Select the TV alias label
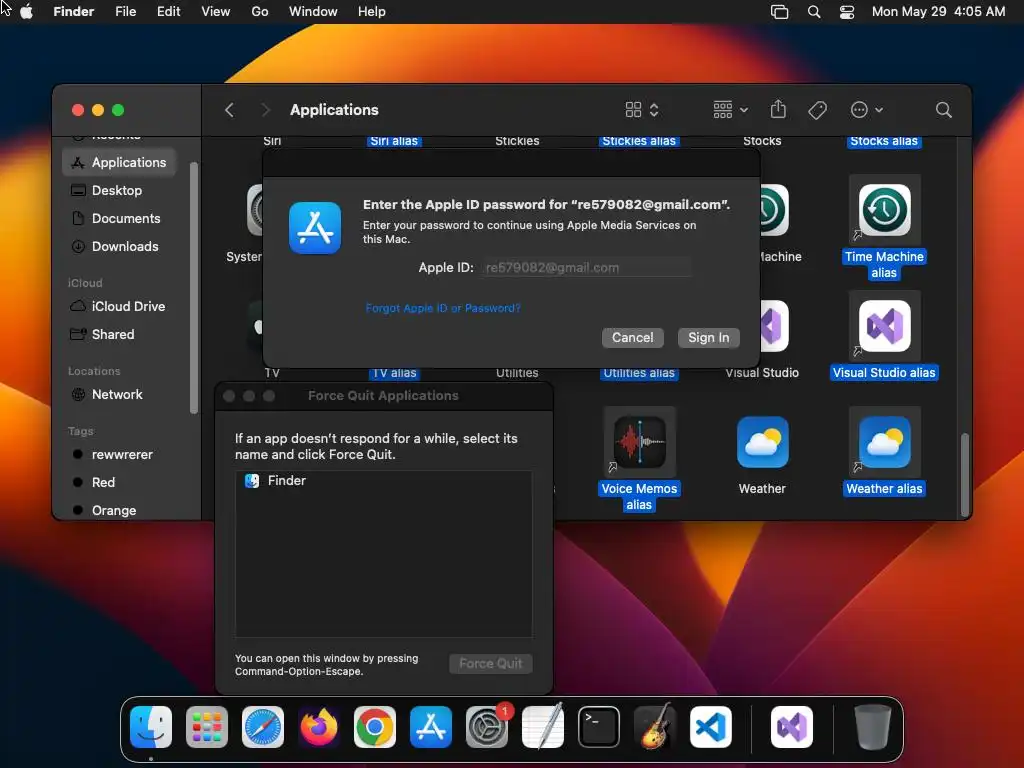Screen dimensions: 1024x768 coord(394,373)
